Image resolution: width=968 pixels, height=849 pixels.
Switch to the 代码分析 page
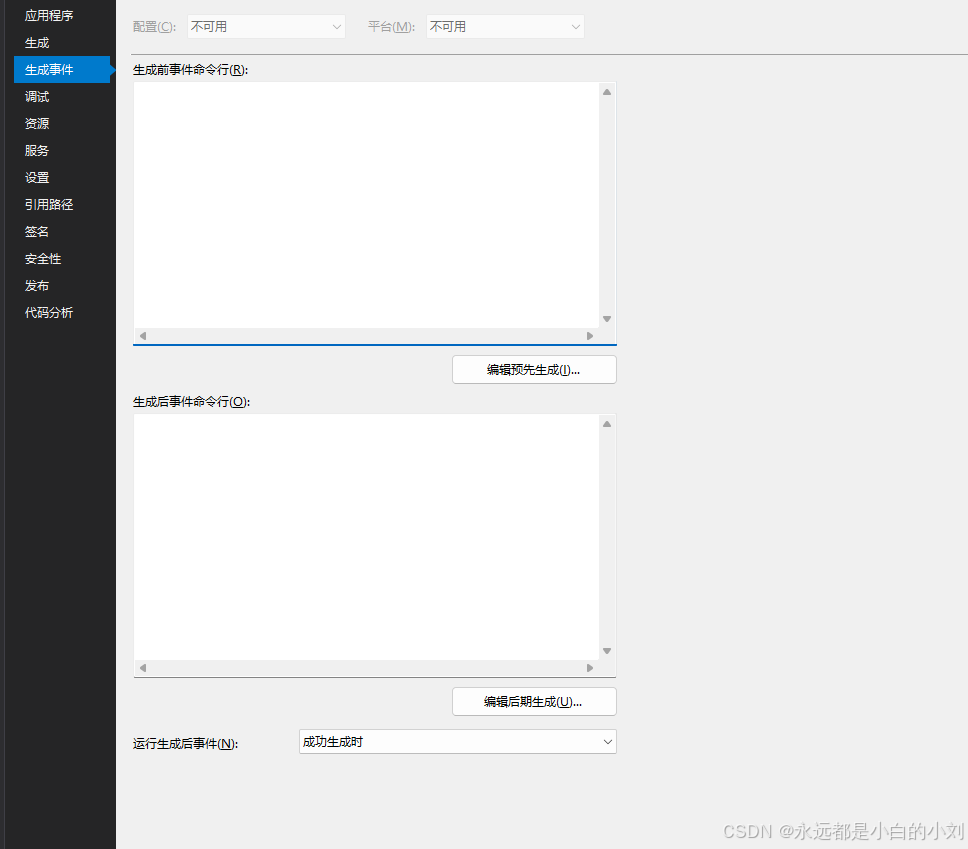48,312
